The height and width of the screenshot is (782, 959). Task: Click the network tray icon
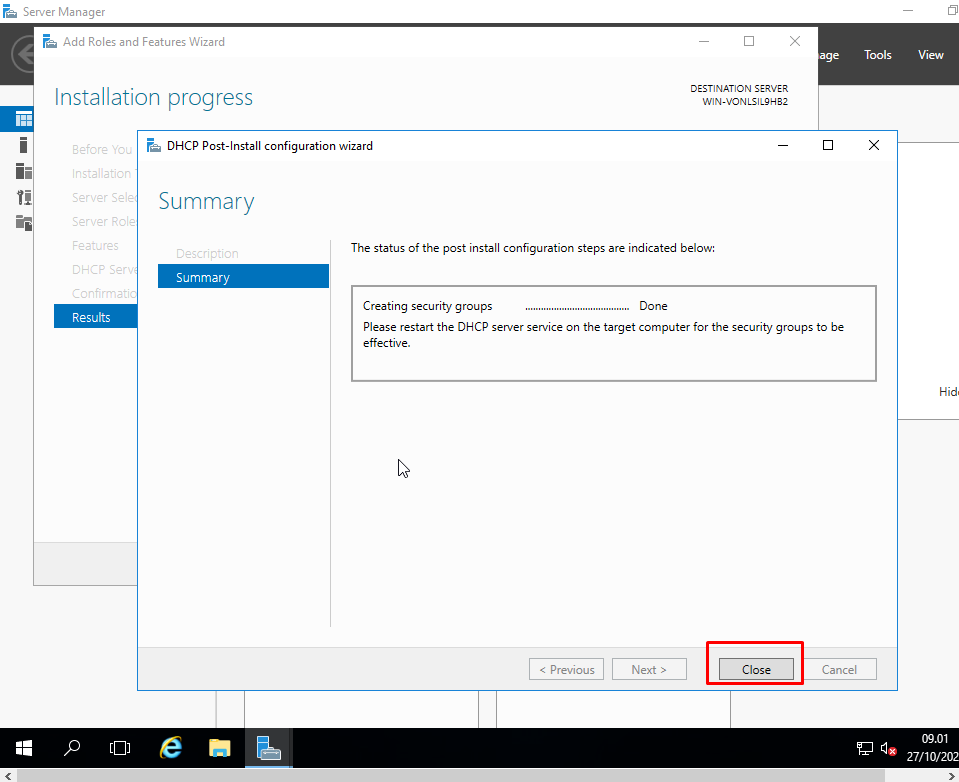(864, 748)
